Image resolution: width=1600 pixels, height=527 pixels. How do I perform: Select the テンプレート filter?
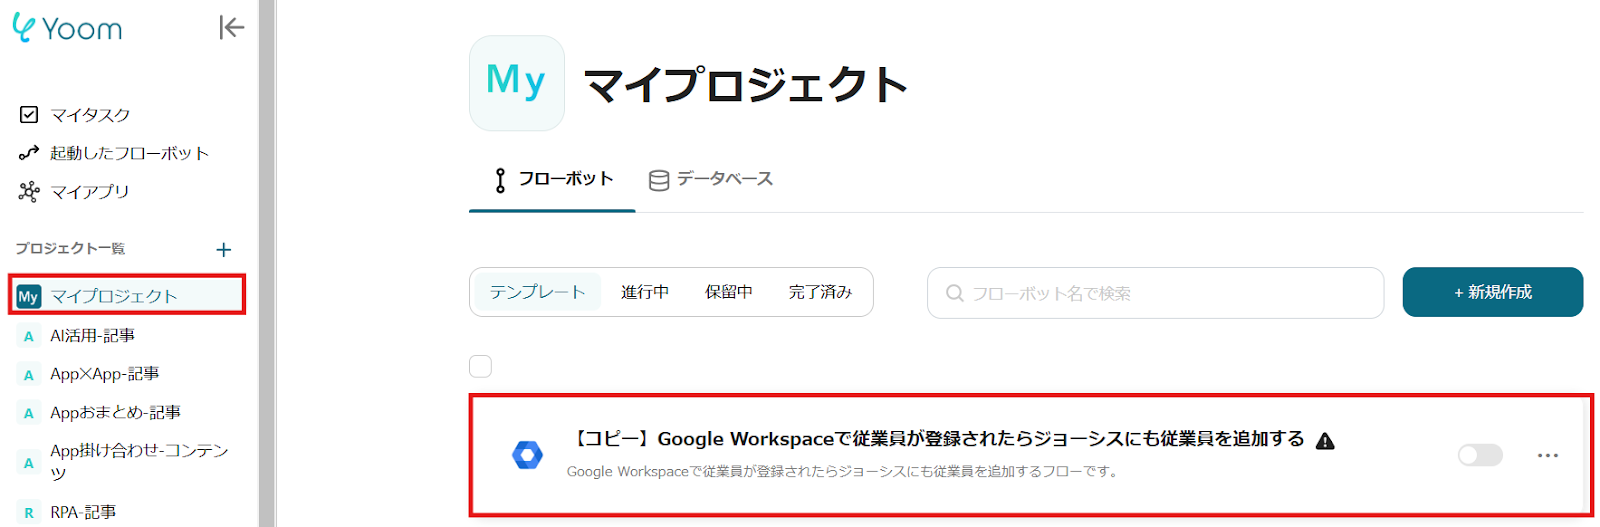click(537, 292)
